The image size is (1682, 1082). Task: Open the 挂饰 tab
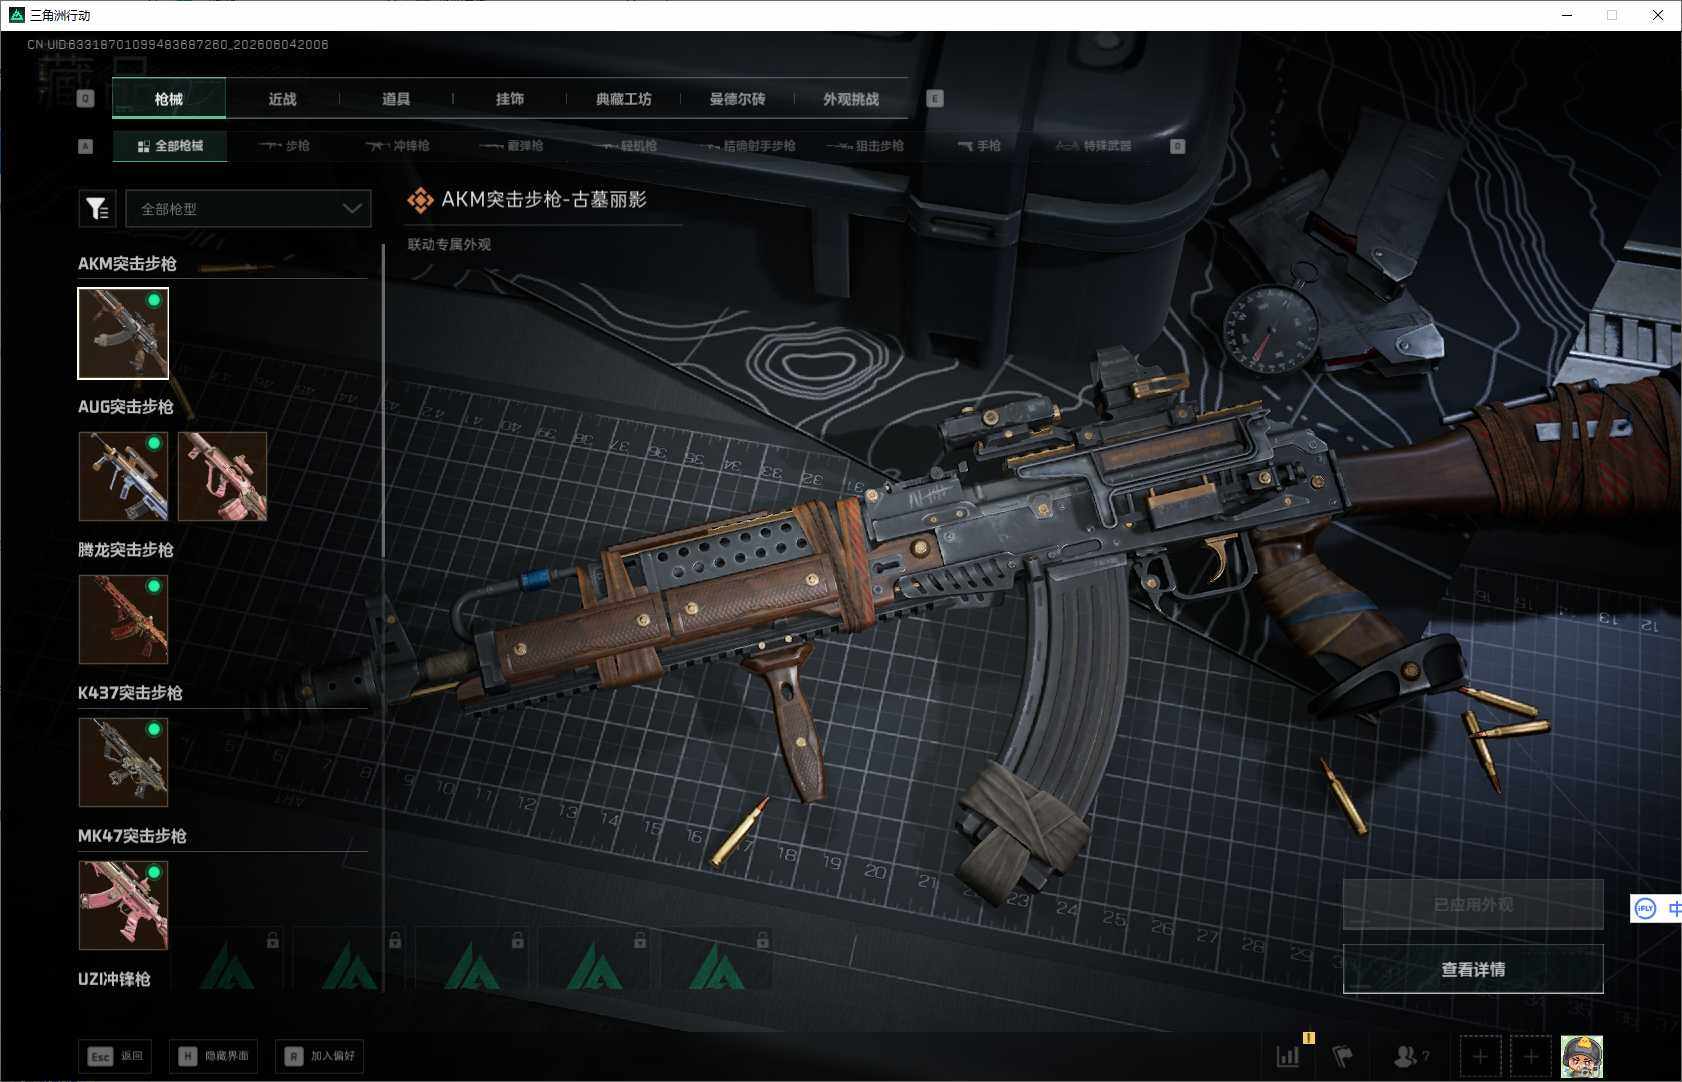click(510, 98)
